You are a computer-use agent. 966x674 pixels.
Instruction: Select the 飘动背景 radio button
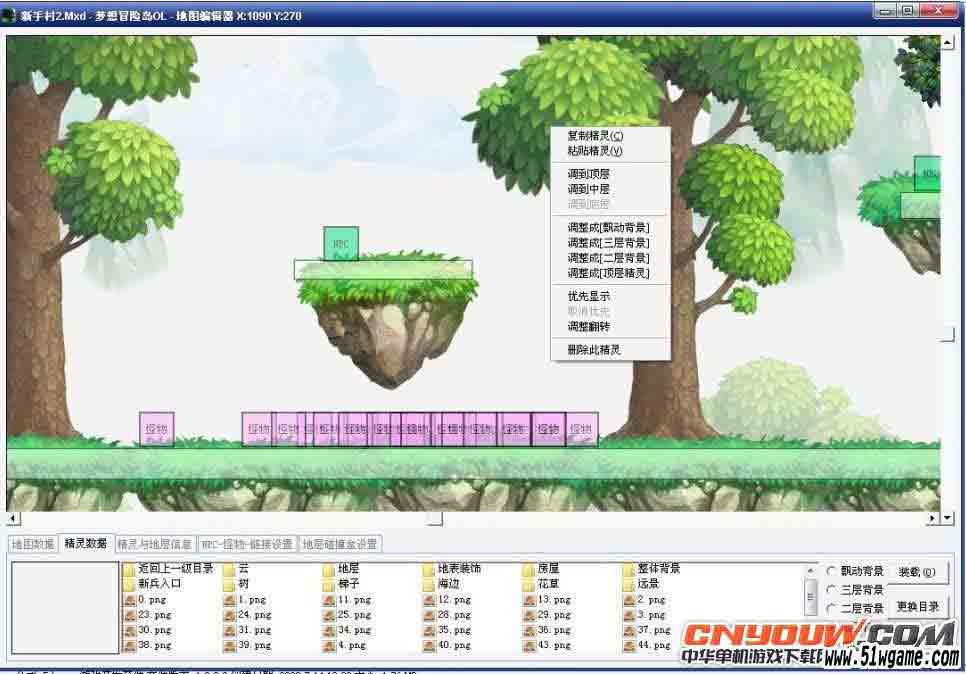[831, 571]
